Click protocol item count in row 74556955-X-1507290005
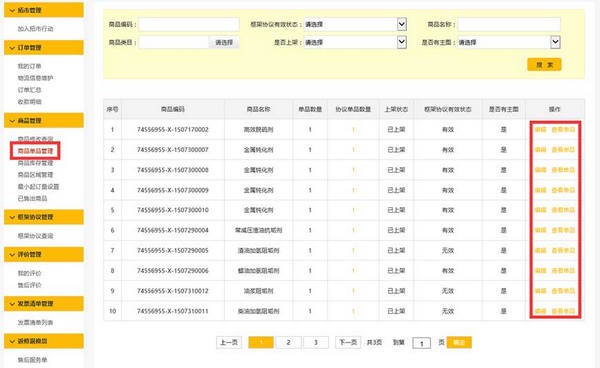Screen dimensions: 600x368 point(353,251)
